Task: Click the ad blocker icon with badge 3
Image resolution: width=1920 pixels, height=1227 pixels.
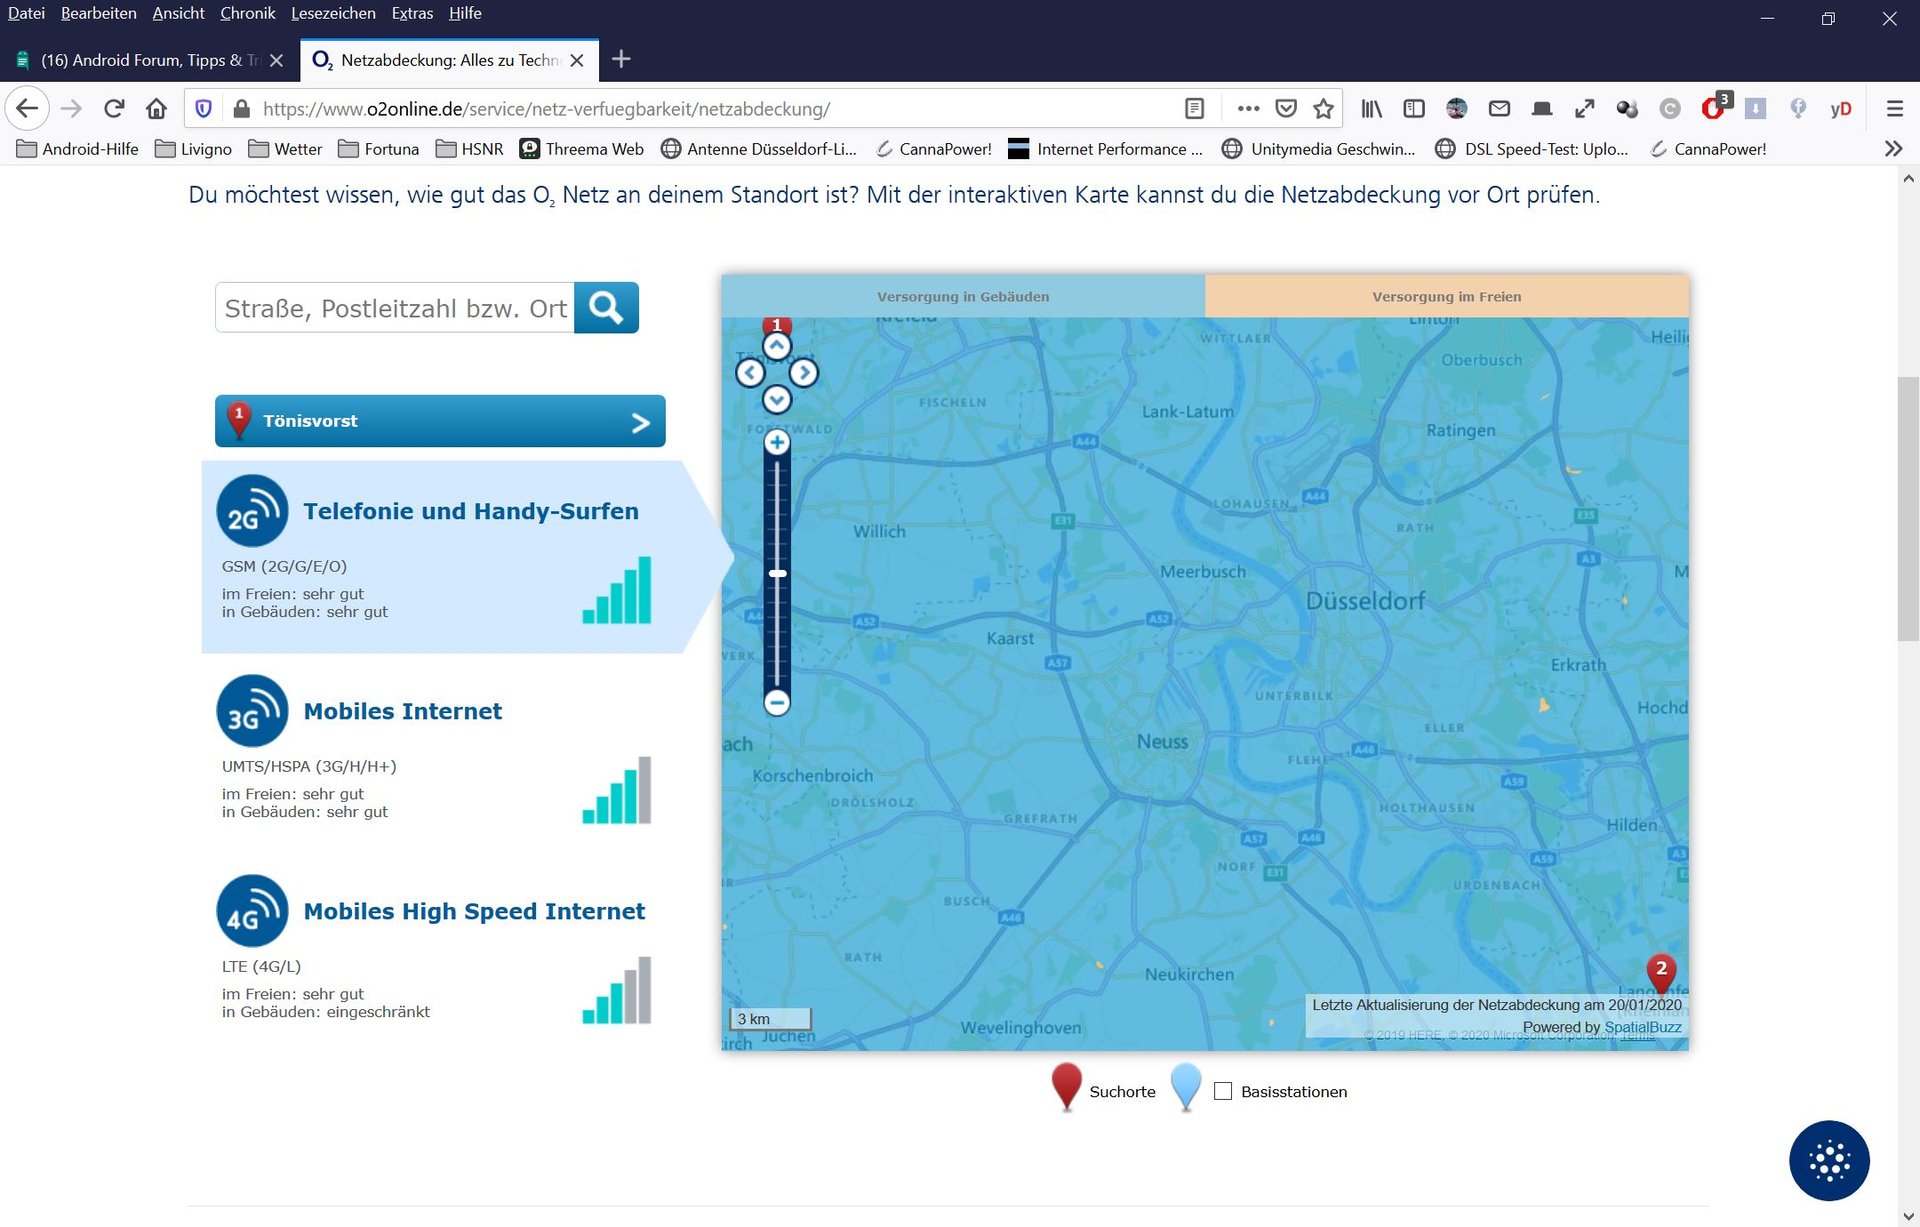Action: 1715,106
